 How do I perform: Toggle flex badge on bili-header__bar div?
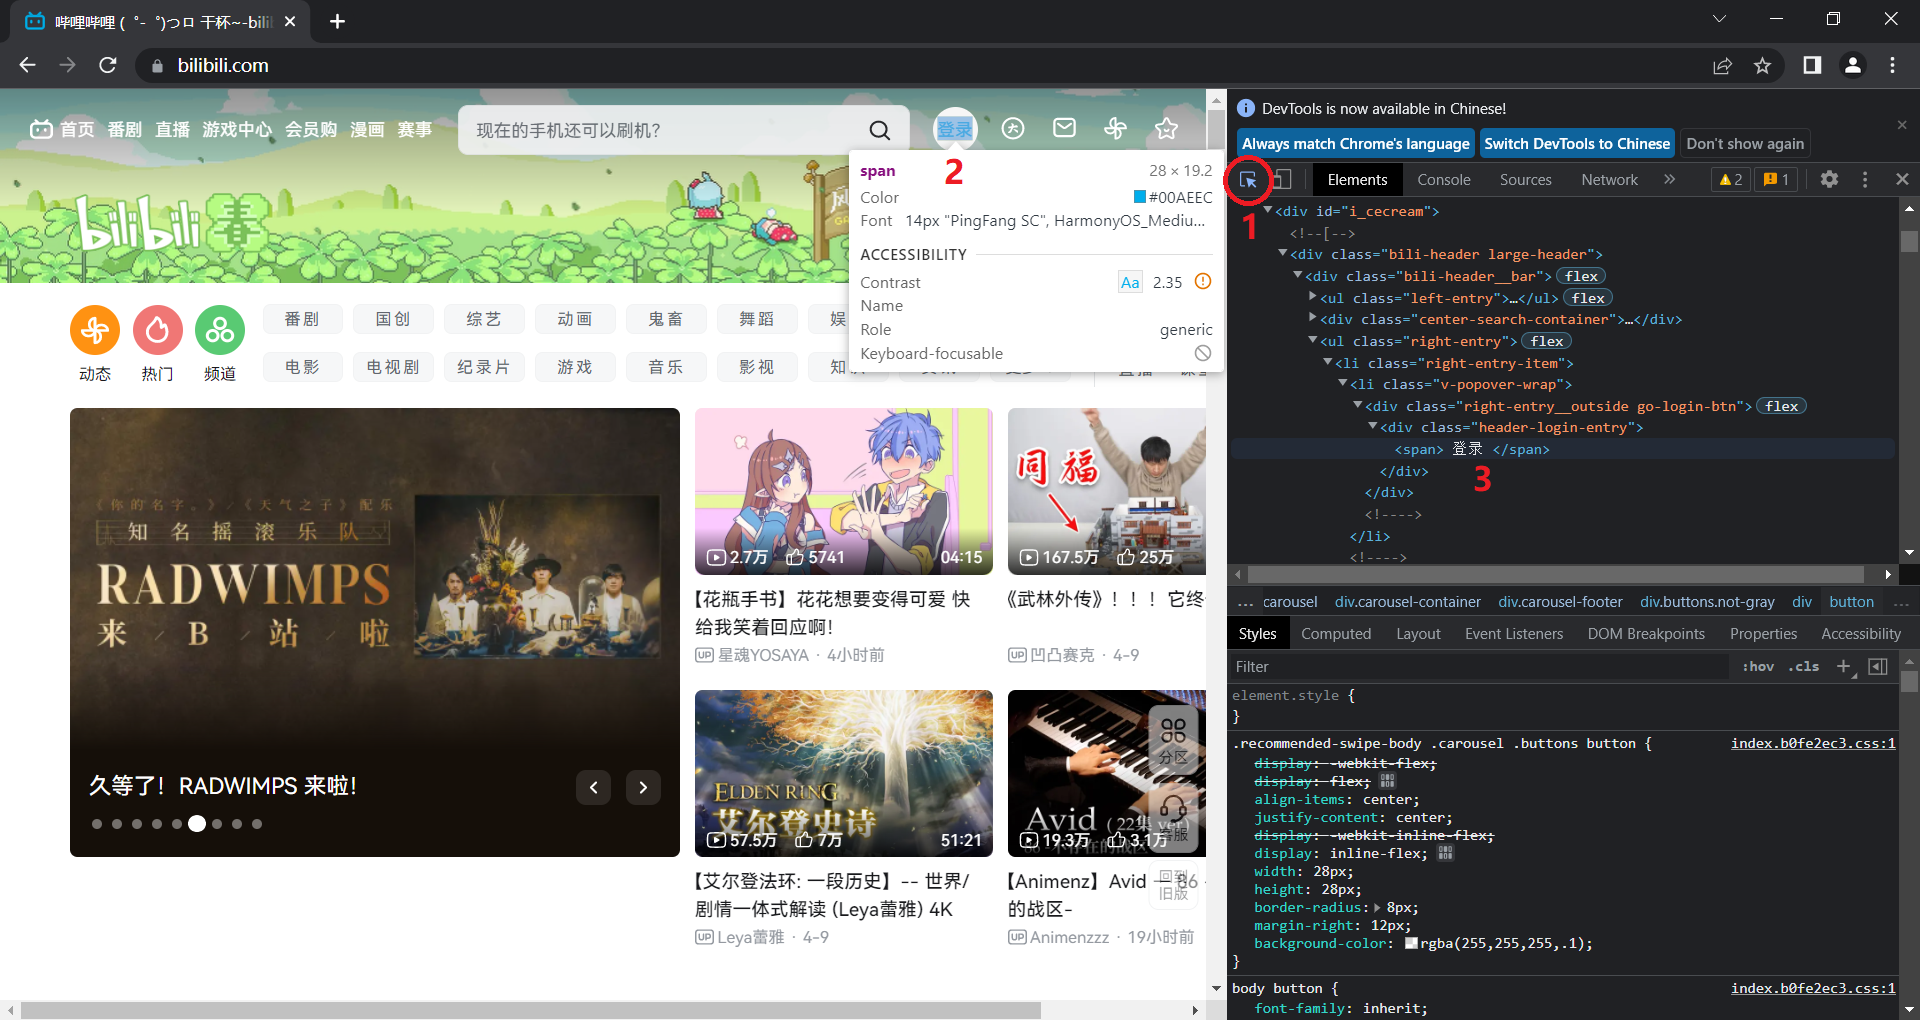[x=1581, y=276]
